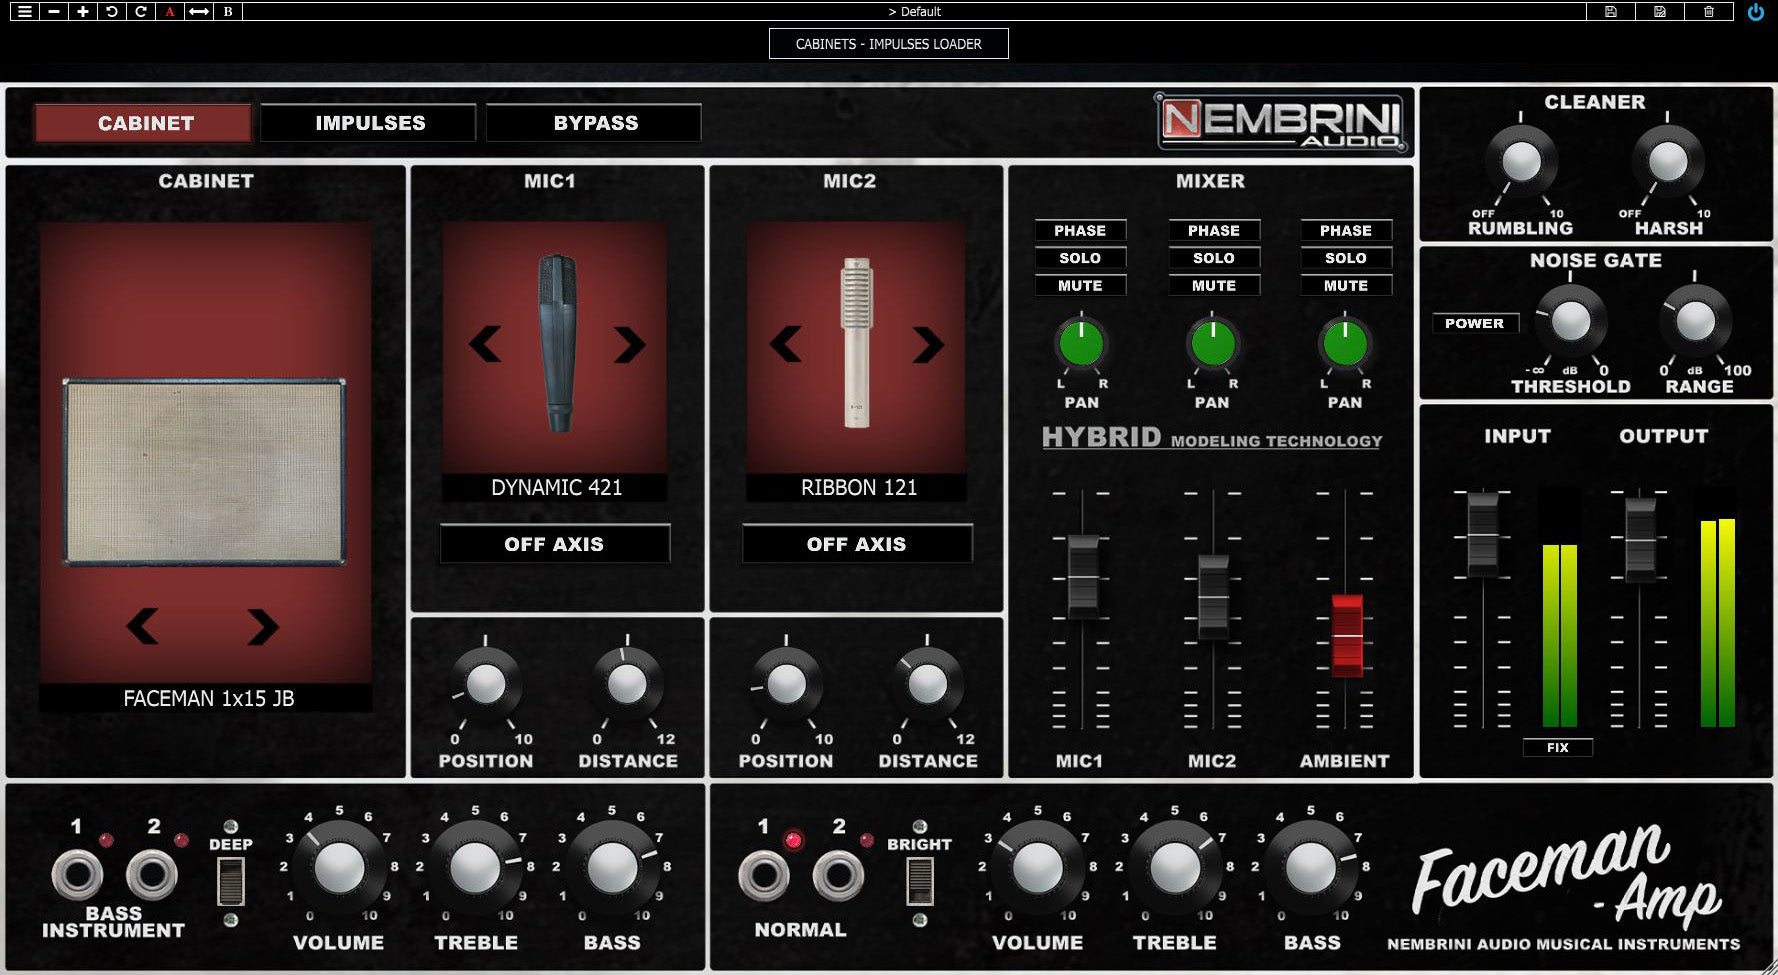Select the BYPASS tab

594,122
